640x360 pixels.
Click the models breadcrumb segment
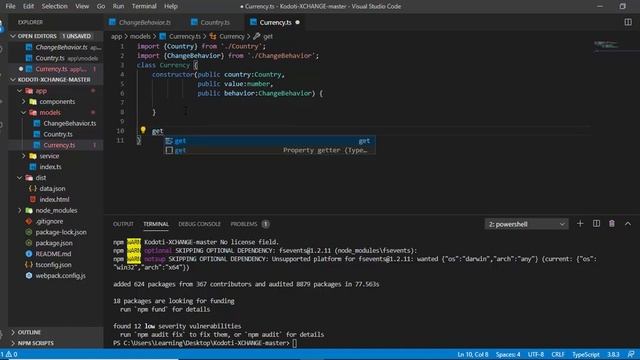[140, 36]
